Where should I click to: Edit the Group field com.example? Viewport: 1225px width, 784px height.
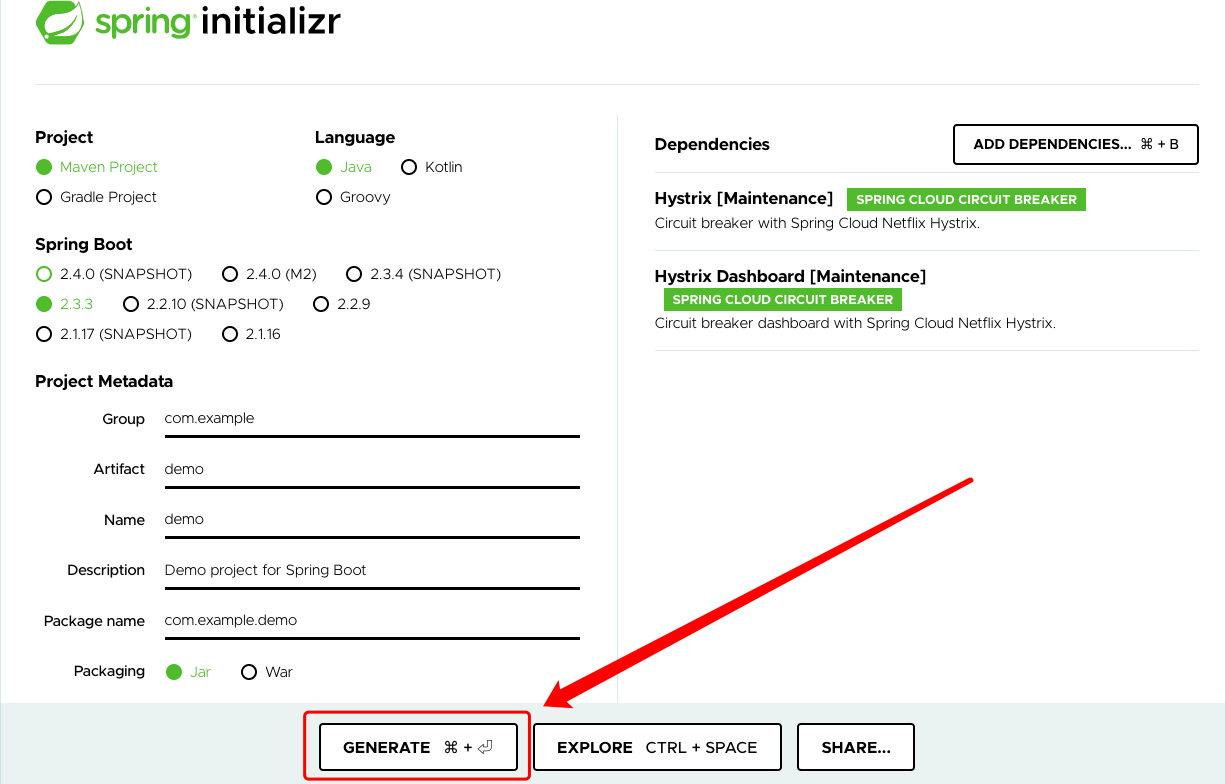click(x=372, y=419)
